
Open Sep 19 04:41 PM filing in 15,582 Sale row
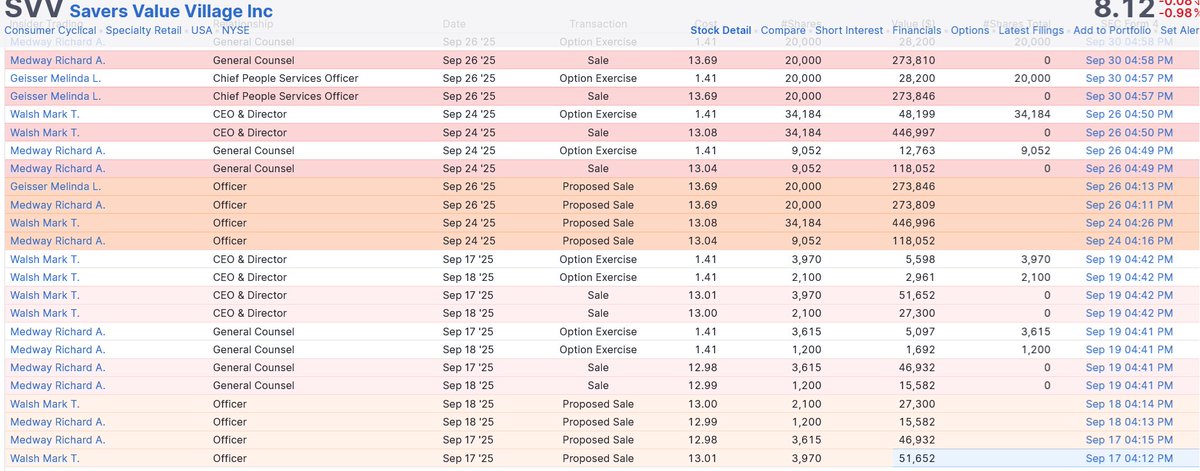click(1130, 385)
